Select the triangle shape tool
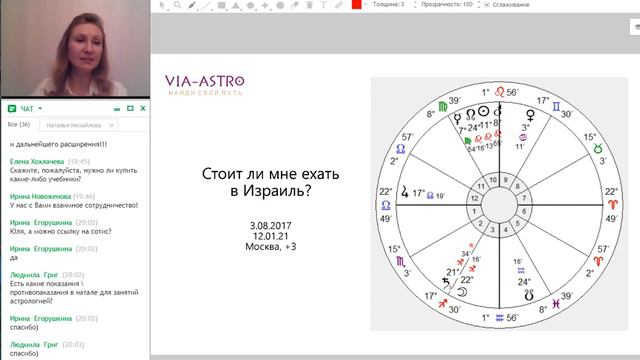Screen dimensions: 640x360 point(236,5)
